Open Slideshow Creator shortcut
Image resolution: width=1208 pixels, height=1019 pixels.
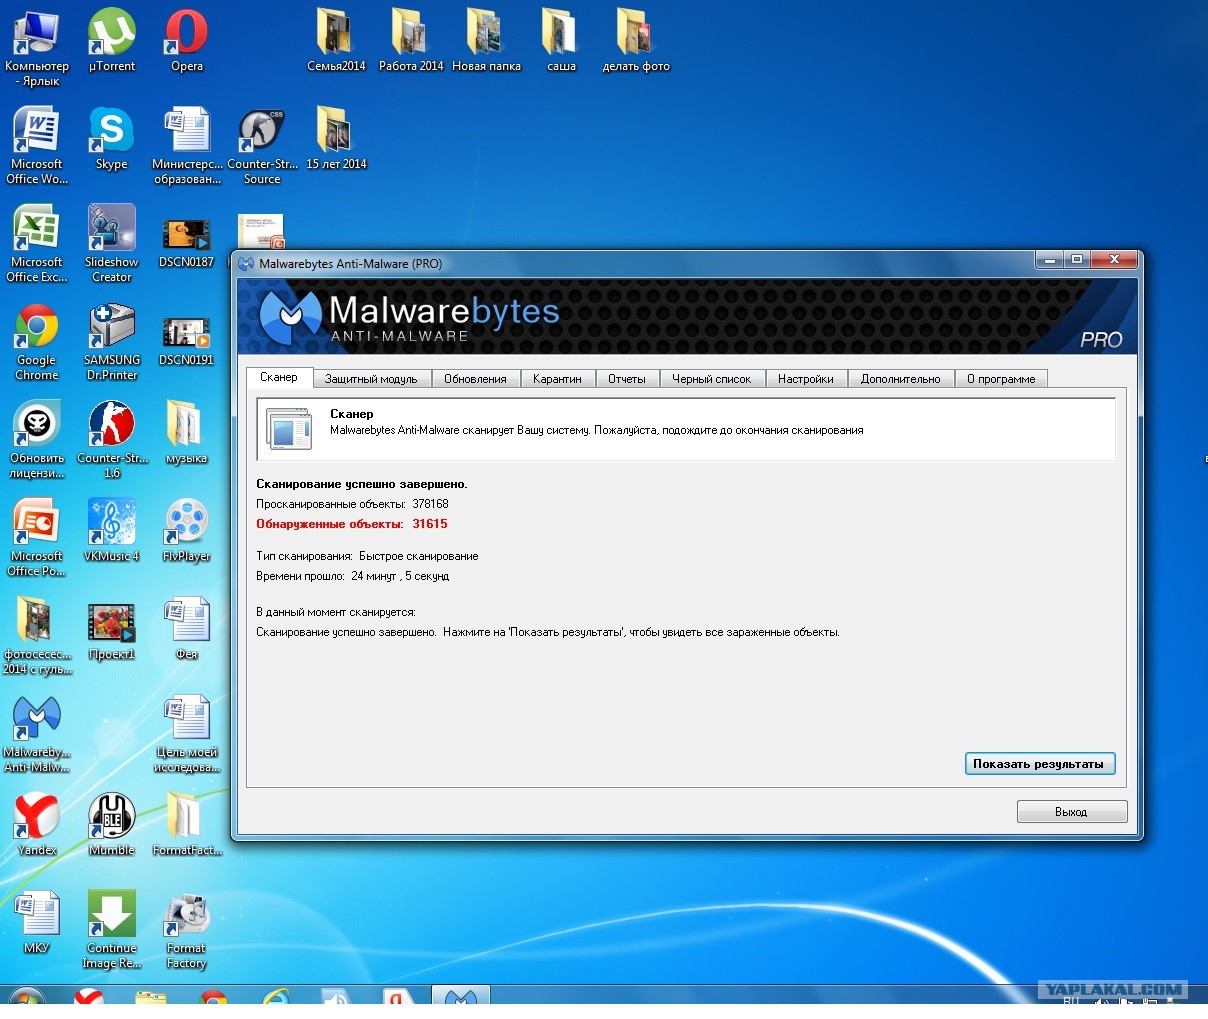tap(111, 243)
